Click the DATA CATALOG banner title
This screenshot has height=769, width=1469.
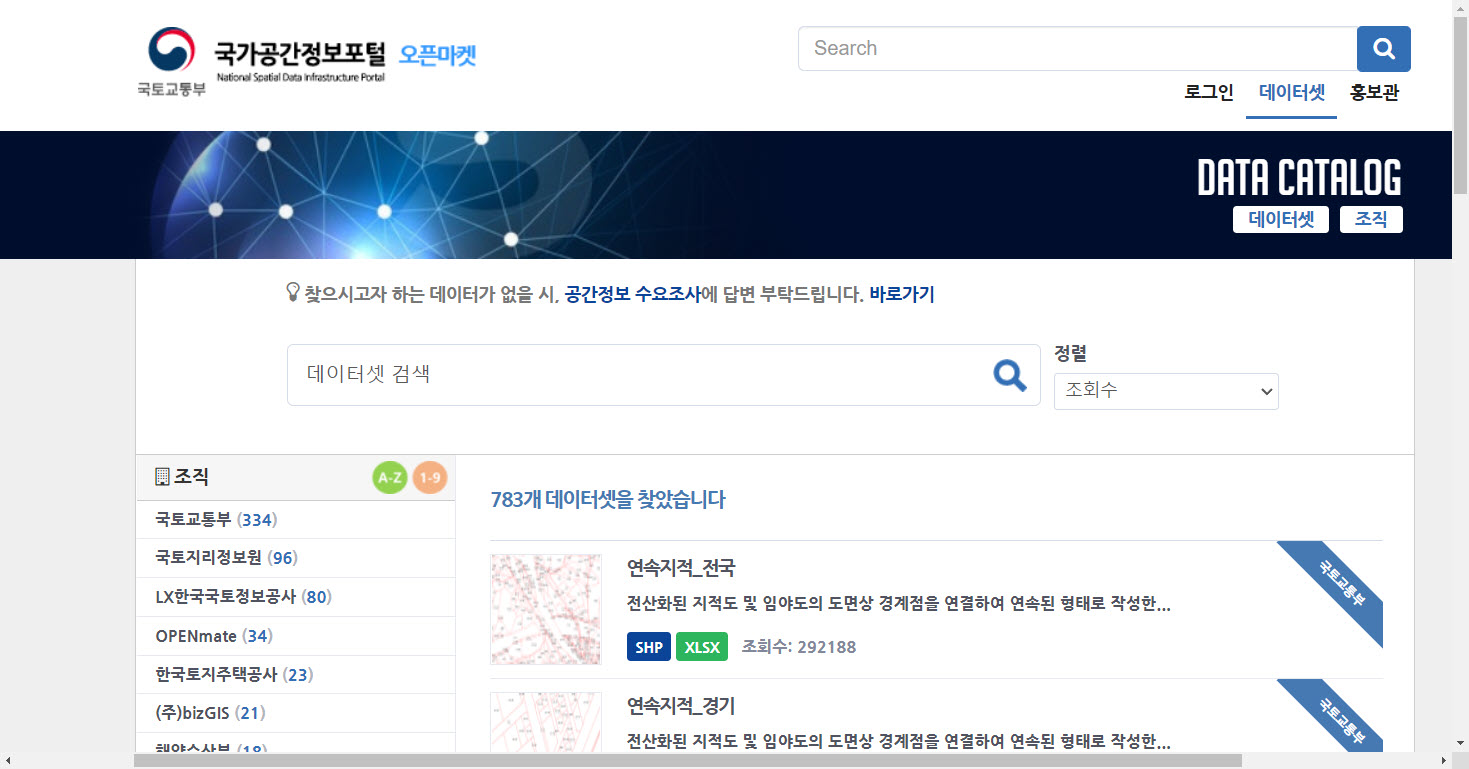1299,178
